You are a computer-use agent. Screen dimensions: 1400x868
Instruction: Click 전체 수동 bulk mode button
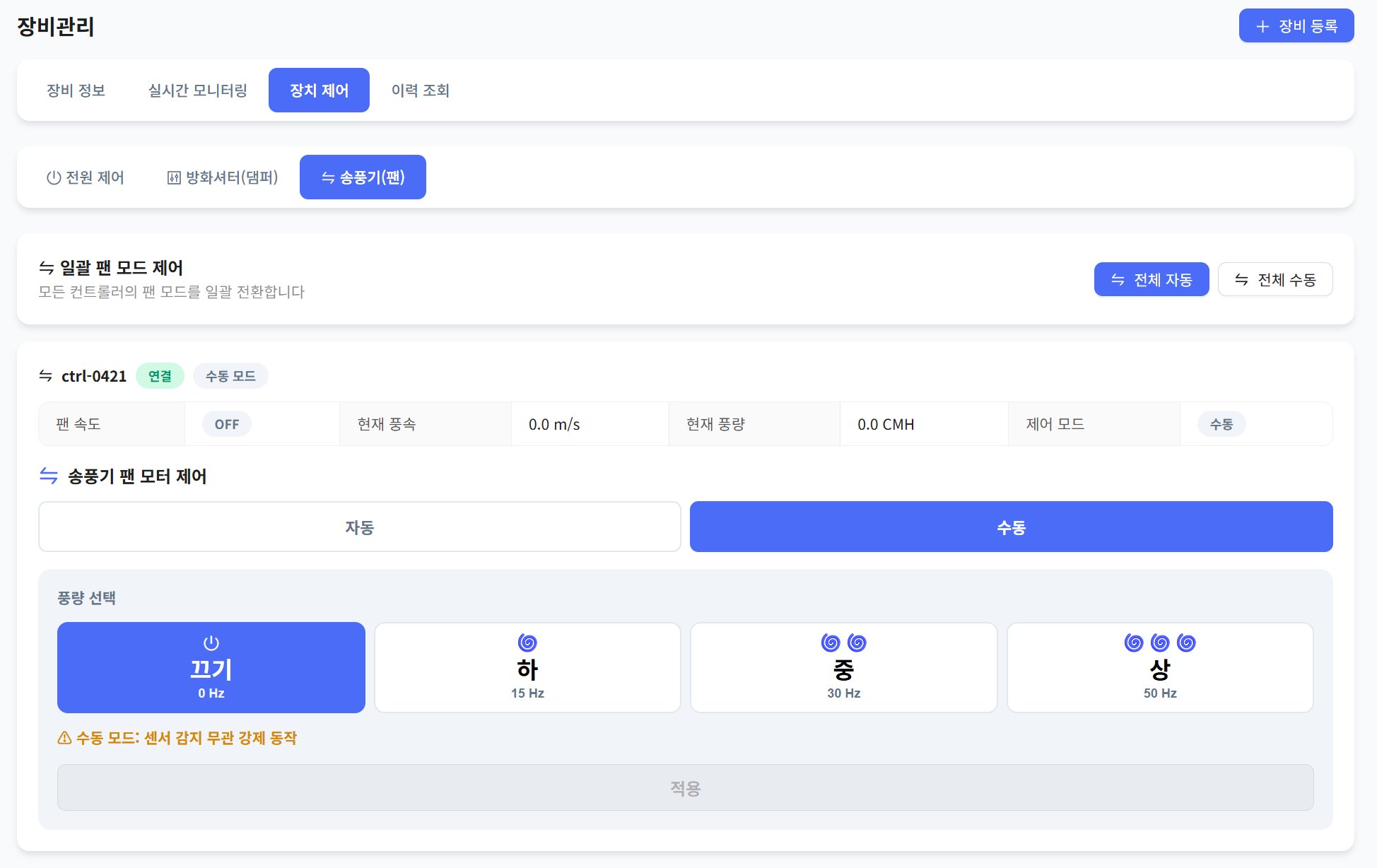pos(1275,280)
